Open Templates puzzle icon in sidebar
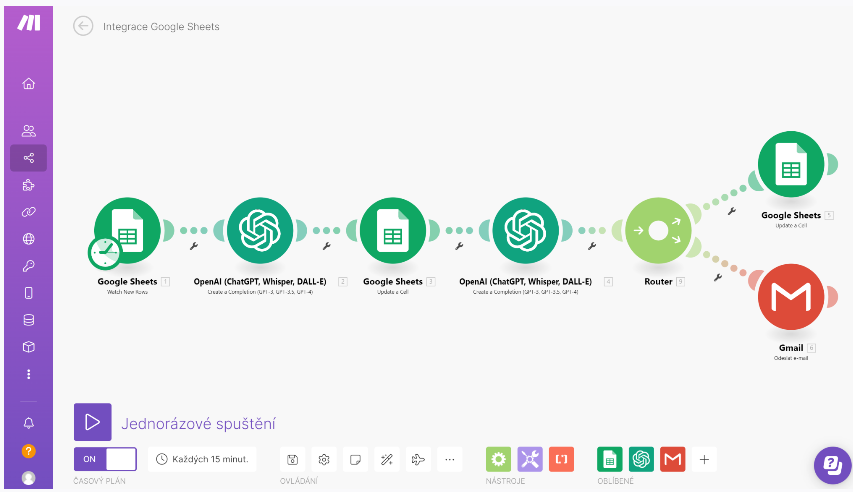 [x=29, y=185]
